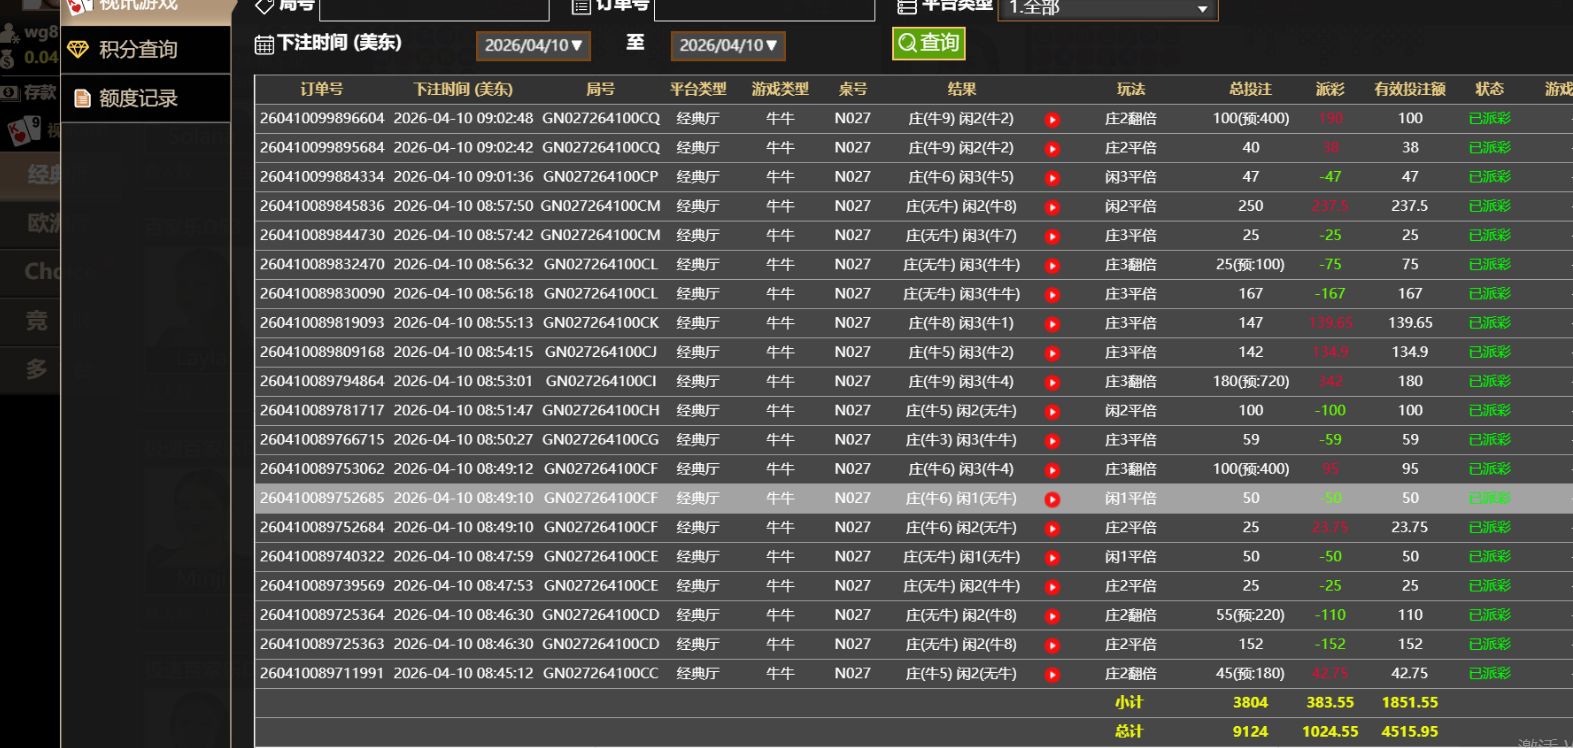Select the 视讯游戏 tab at the top
The height and width of the screenshot is (748, 1573).
tap(138, 6)
